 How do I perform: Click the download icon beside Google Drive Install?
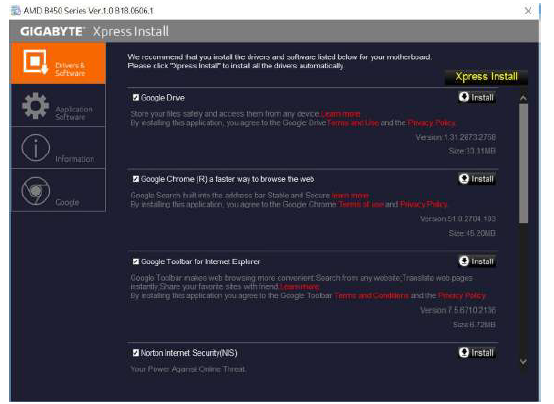464,97
